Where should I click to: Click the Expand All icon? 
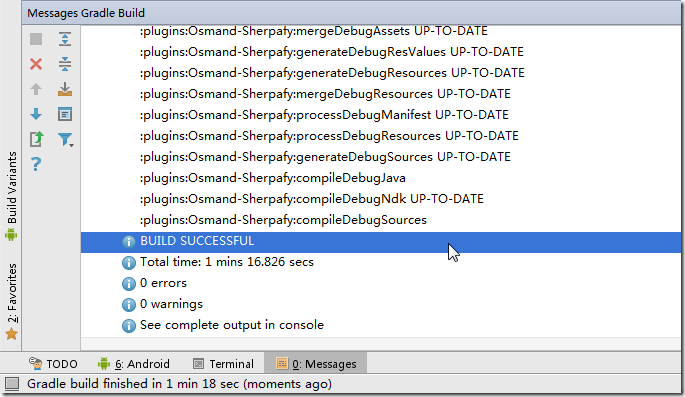click(65, 39)
